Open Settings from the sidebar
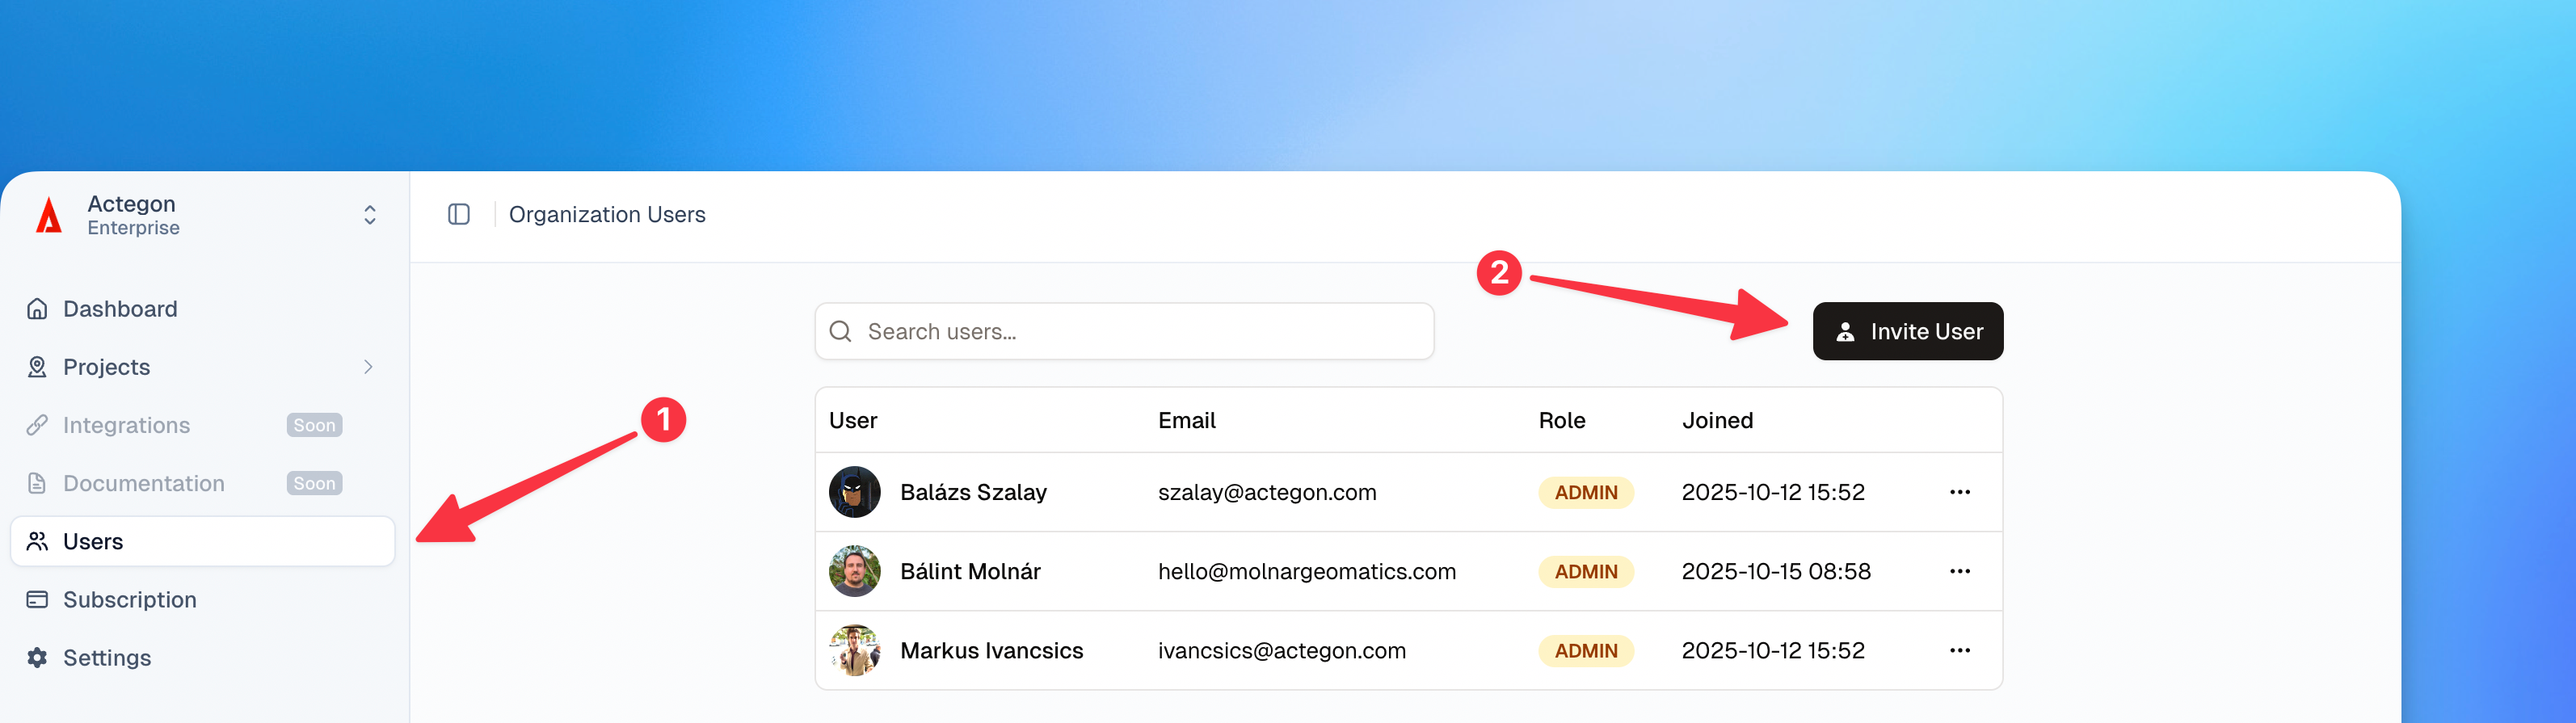Image resolution: width=2576 pixels, height=723 pixels. pos(203,657)
